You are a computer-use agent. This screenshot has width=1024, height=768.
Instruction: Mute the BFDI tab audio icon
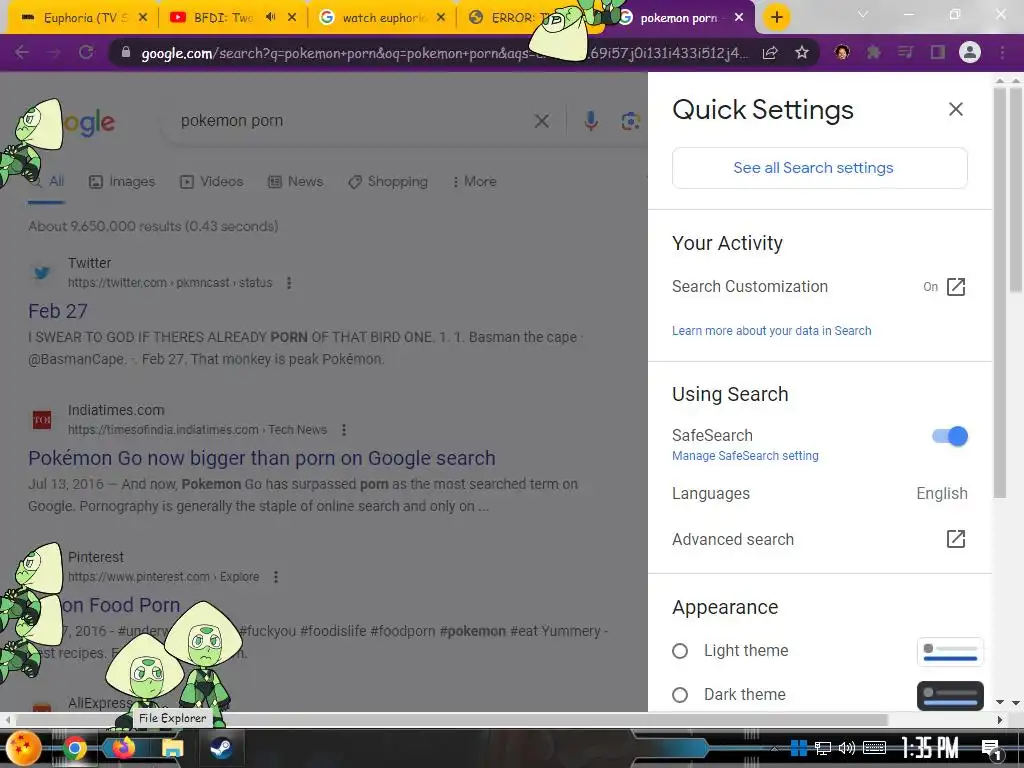pyautogui.click(x=271, y=18)
